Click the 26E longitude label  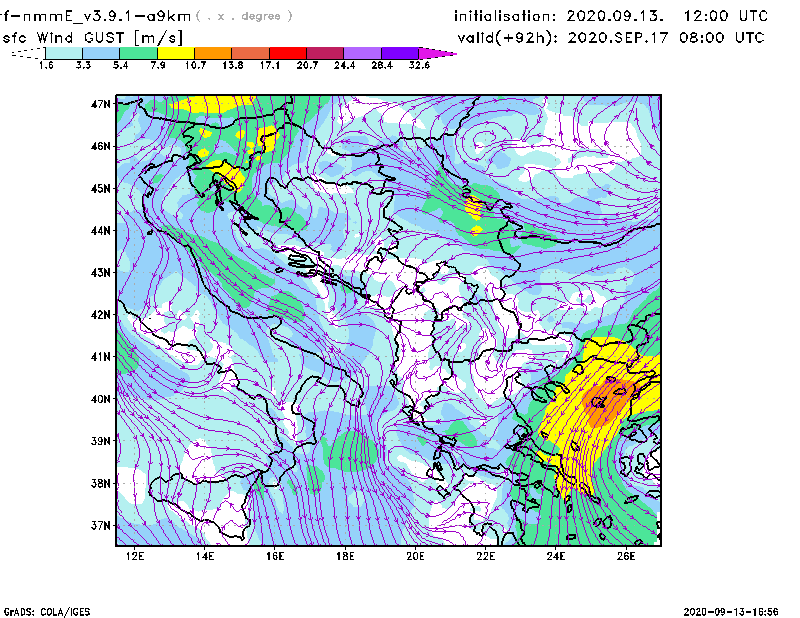[x=626, y=556]
